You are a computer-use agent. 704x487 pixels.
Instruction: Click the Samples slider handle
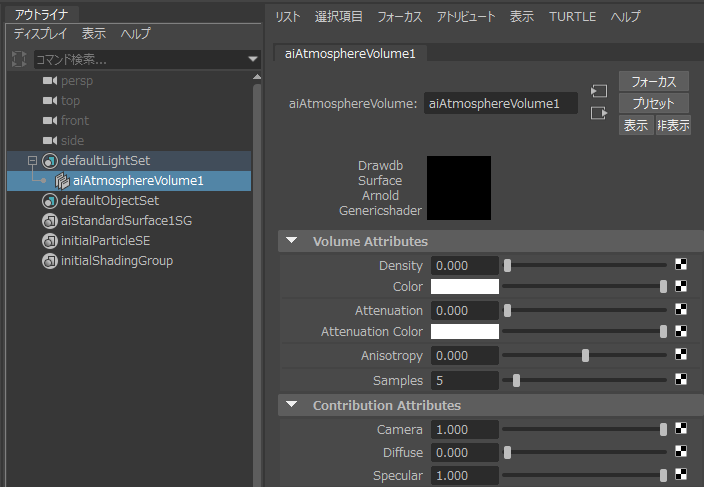(516, 381)
